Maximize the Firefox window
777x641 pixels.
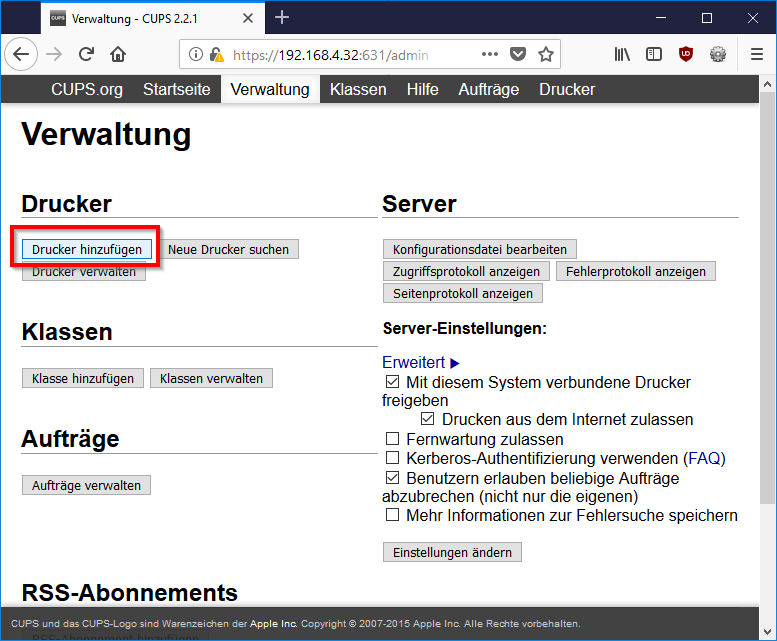[707, 18]
